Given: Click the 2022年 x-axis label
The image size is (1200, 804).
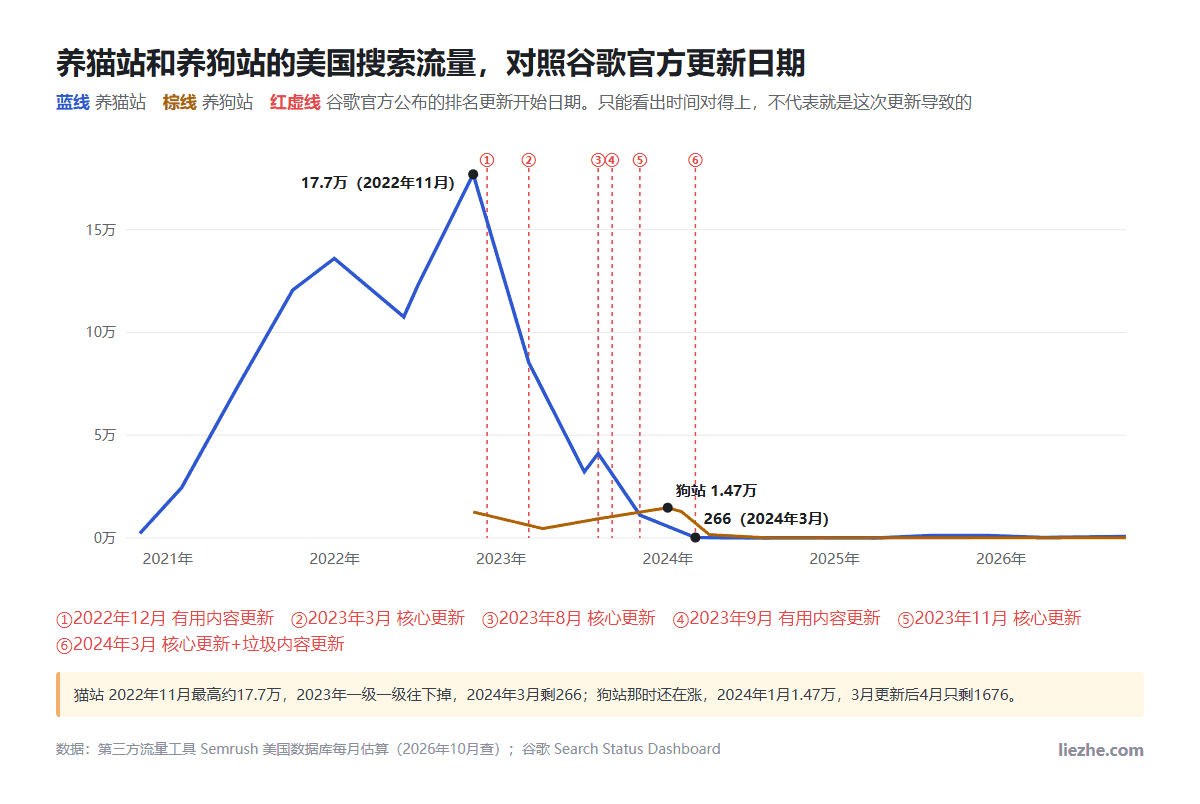Looking at the screenshot, I should (x=334, y=559).
